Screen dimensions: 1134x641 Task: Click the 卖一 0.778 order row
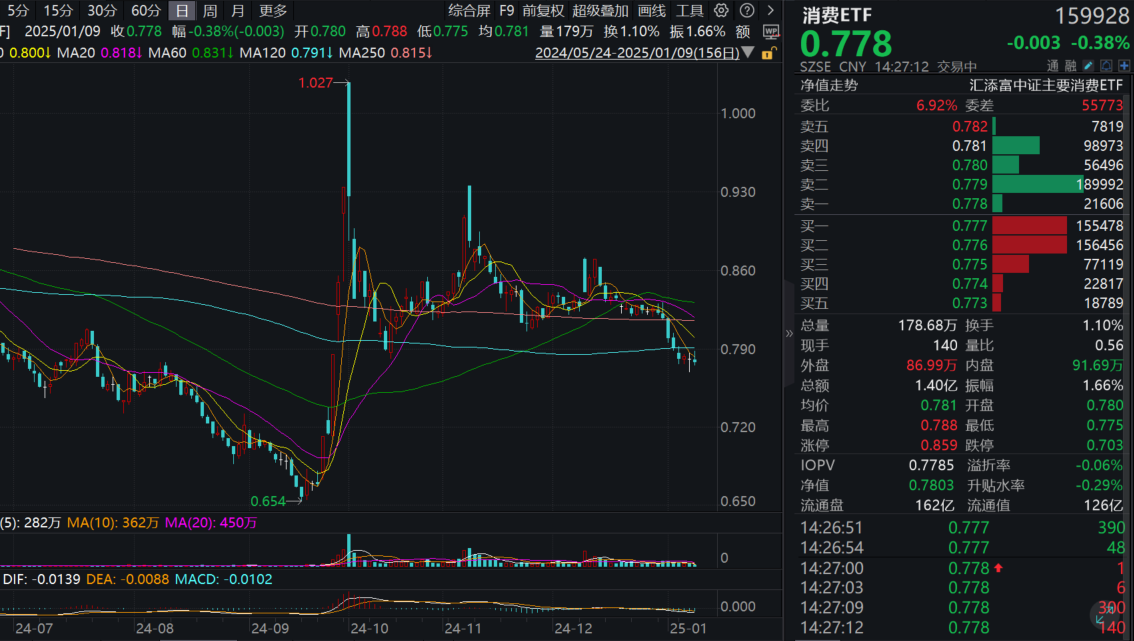pyautogui.click(x=962, y=204)
